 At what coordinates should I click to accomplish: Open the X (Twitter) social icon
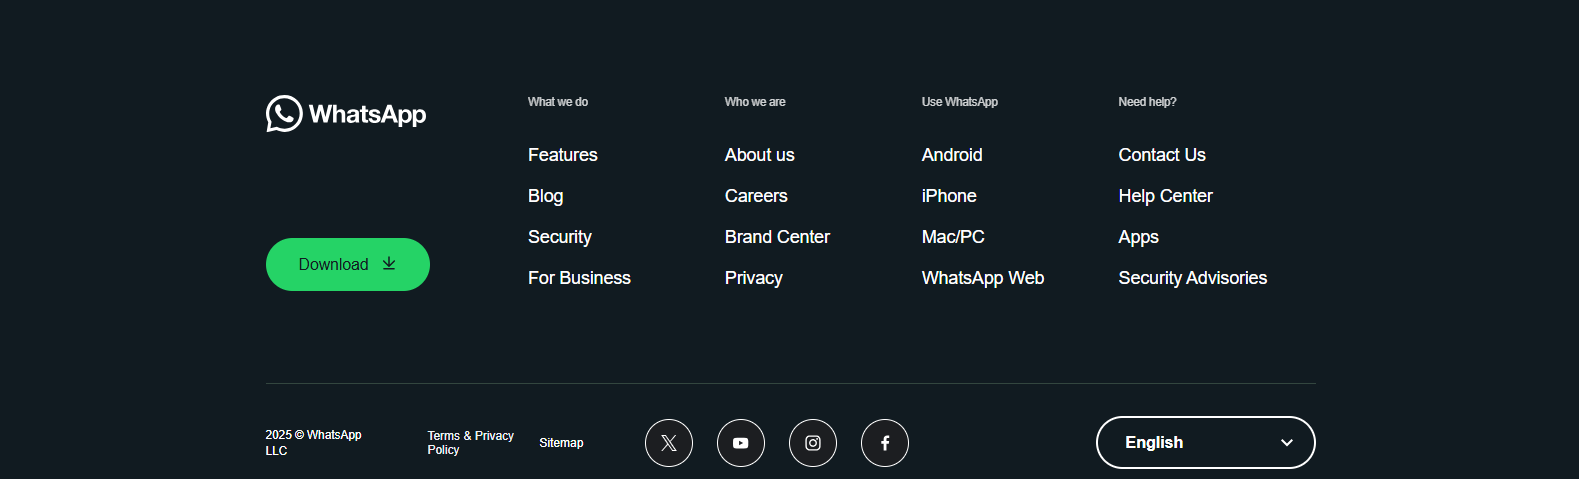pyautogui.click(x=669, y=443)
